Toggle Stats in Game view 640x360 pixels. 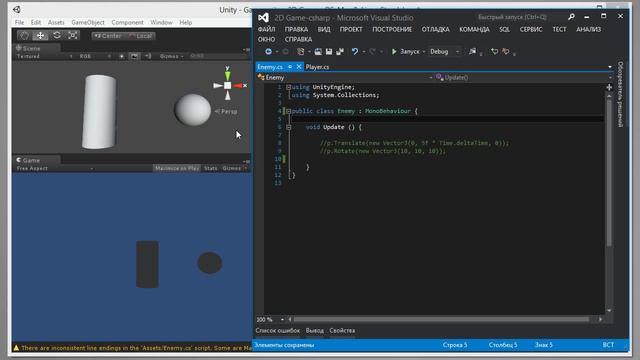click(211, 168)
